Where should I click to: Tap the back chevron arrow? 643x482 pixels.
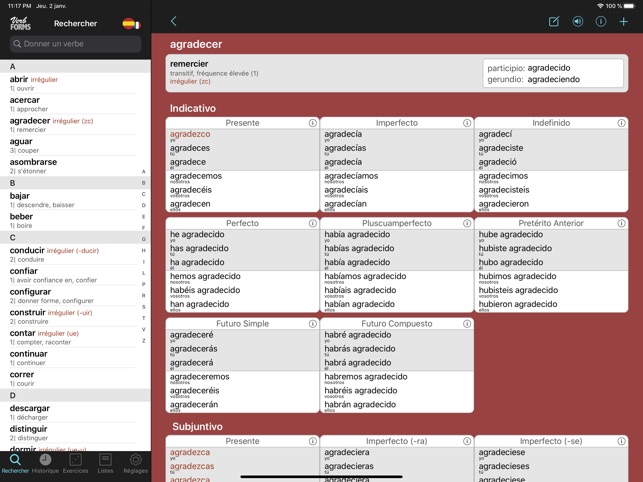(x=173, y=21)
